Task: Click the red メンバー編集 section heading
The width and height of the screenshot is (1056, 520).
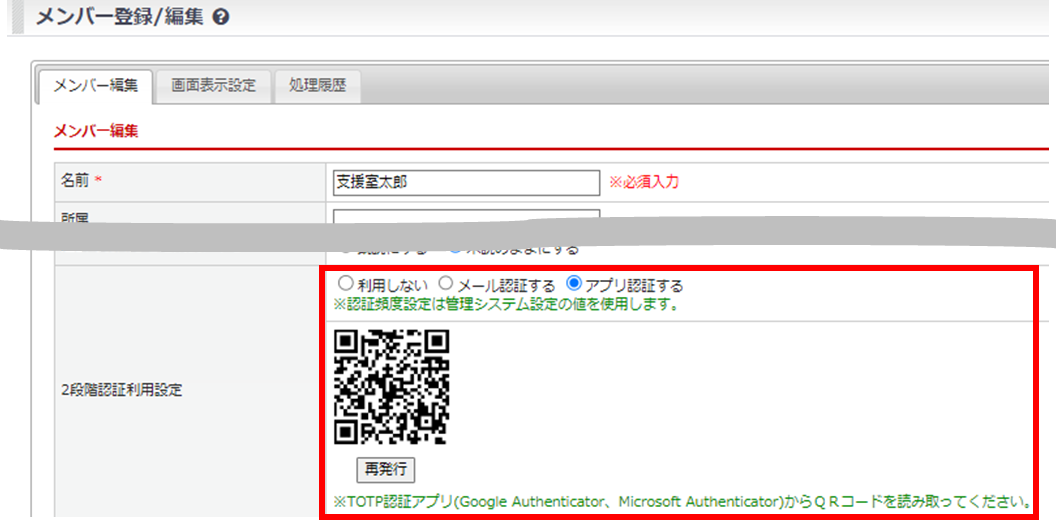Action: pyautogui.click(x=96, y=131)
